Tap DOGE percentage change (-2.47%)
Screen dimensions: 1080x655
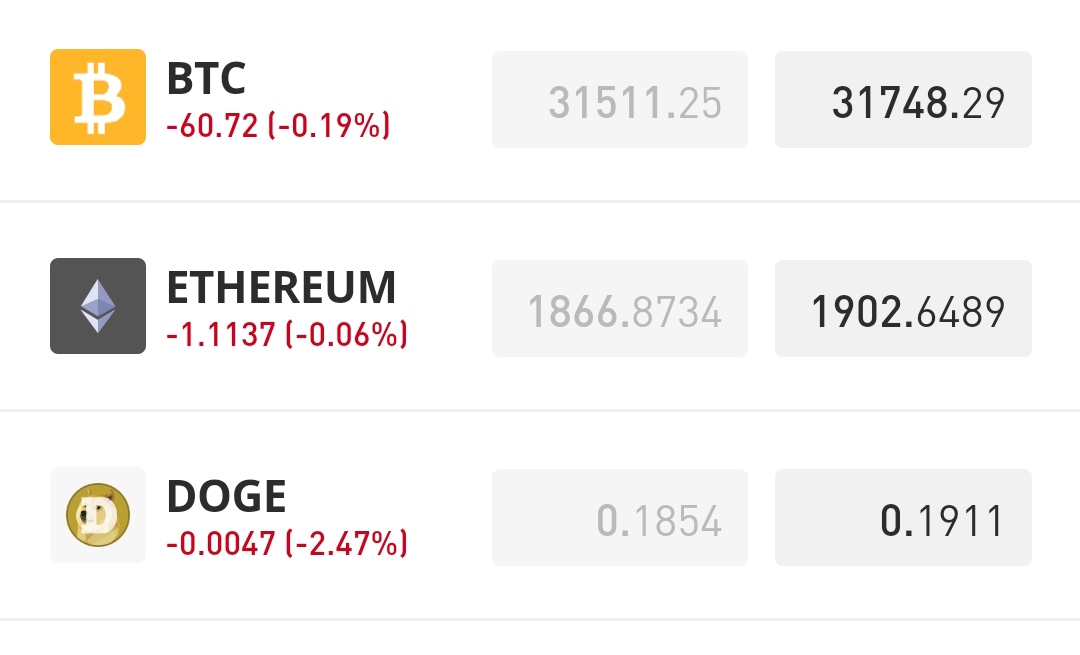coord(347,544)
